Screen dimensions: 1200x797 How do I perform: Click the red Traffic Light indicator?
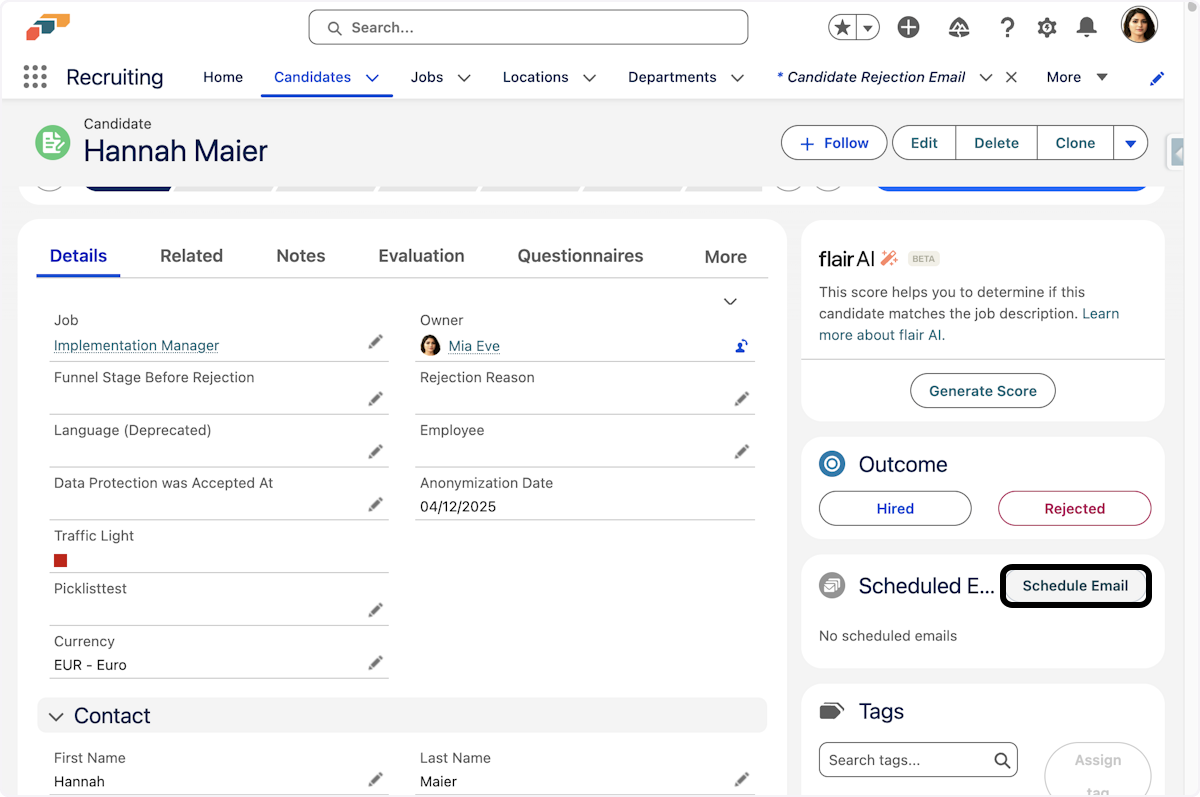61,561
